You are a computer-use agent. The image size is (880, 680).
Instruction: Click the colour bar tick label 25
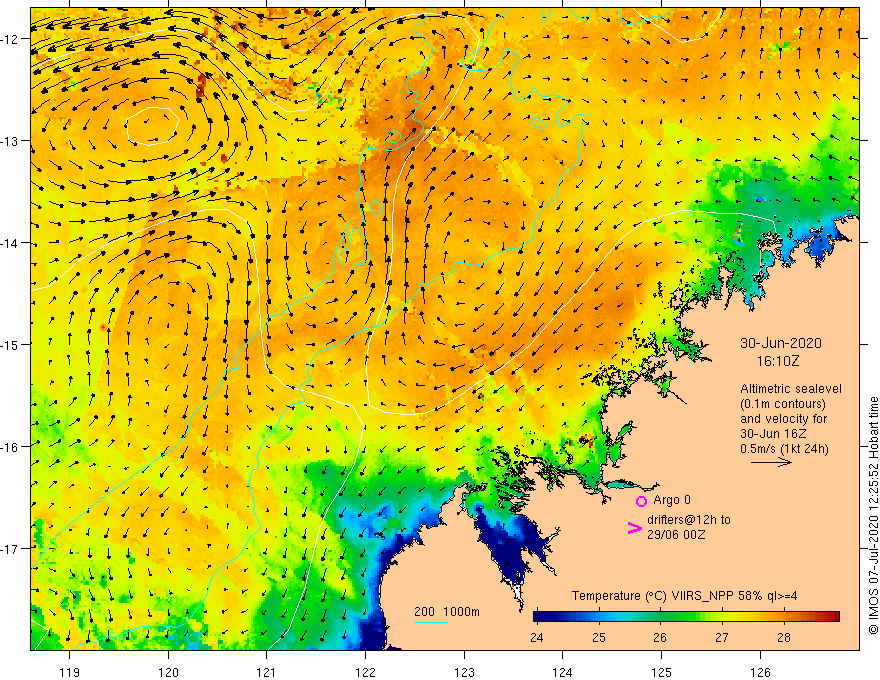[x=599, y=637]
